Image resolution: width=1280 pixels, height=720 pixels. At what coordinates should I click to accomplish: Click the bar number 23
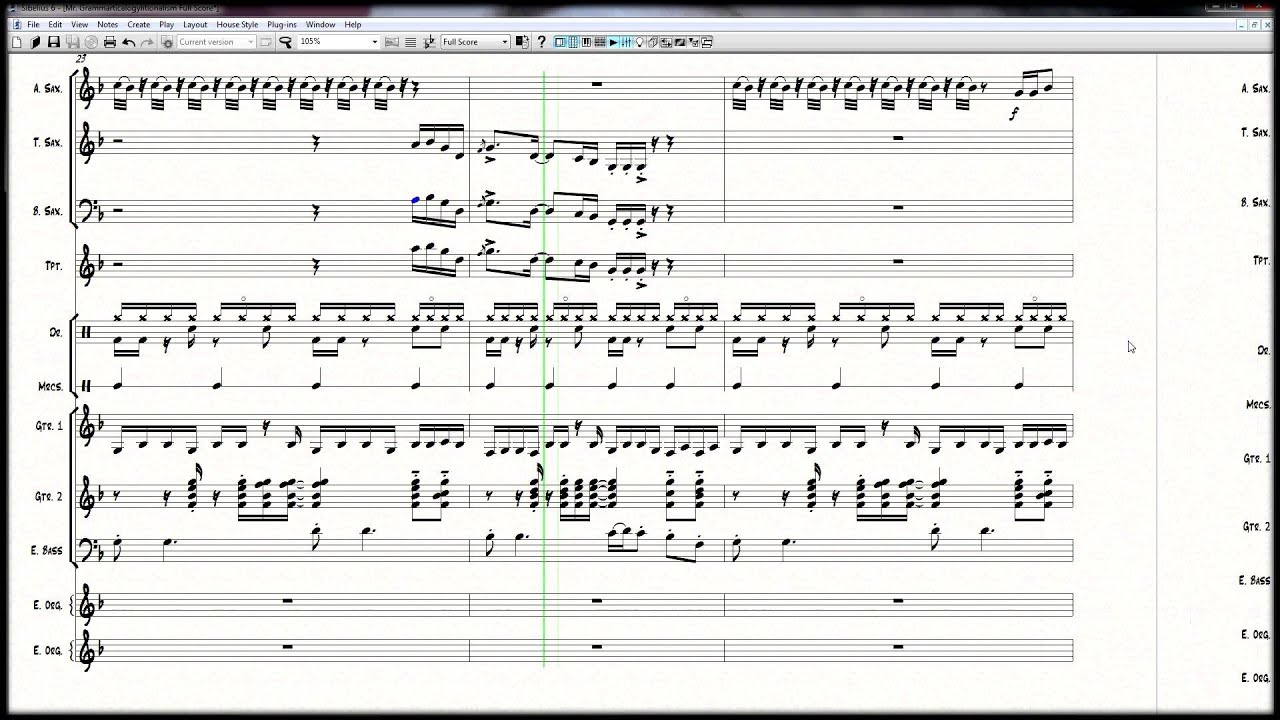(80, 60)
